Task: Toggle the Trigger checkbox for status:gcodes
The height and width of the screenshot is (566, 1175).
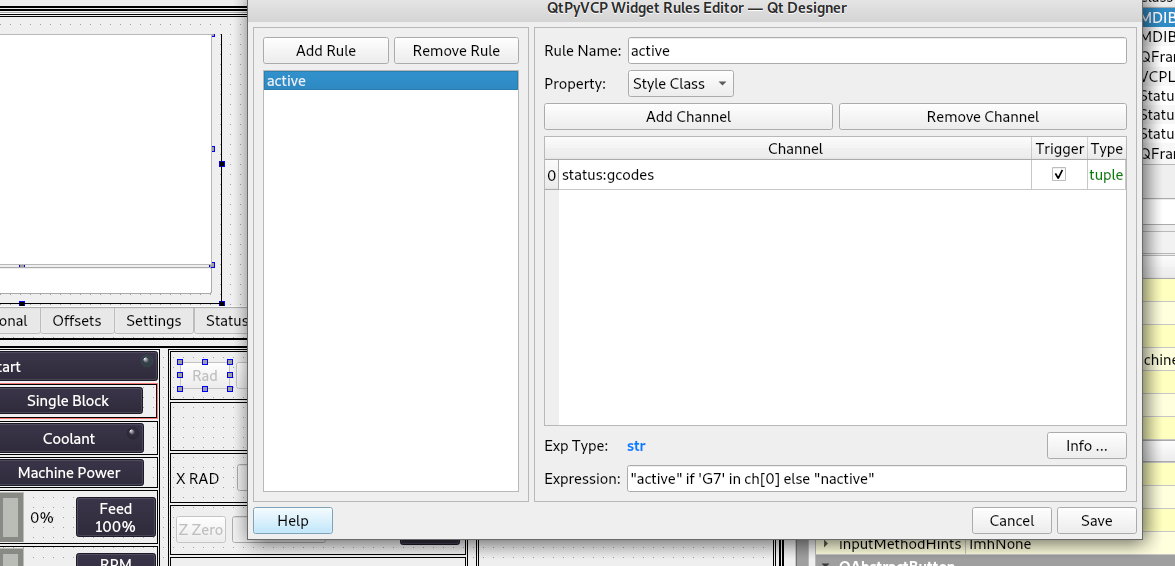Action: 1059,175
